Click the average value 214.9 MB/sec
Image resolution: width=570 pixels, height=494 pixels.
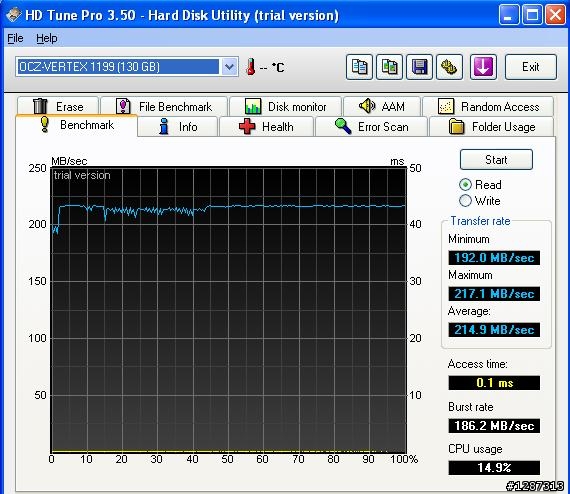pos(494,330)
